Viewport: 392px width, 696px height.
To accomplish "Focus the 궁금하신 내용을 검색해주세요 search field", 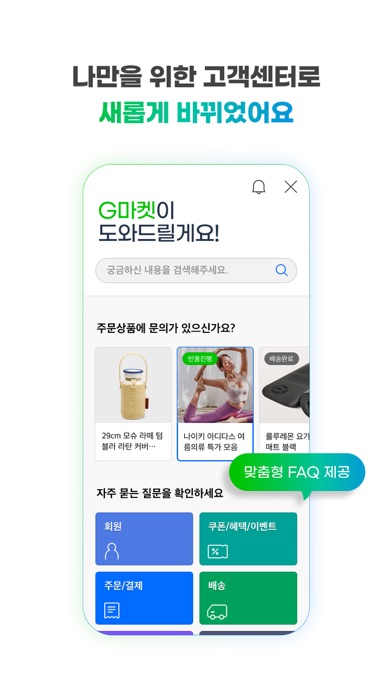I will click(x=196, y=270).
